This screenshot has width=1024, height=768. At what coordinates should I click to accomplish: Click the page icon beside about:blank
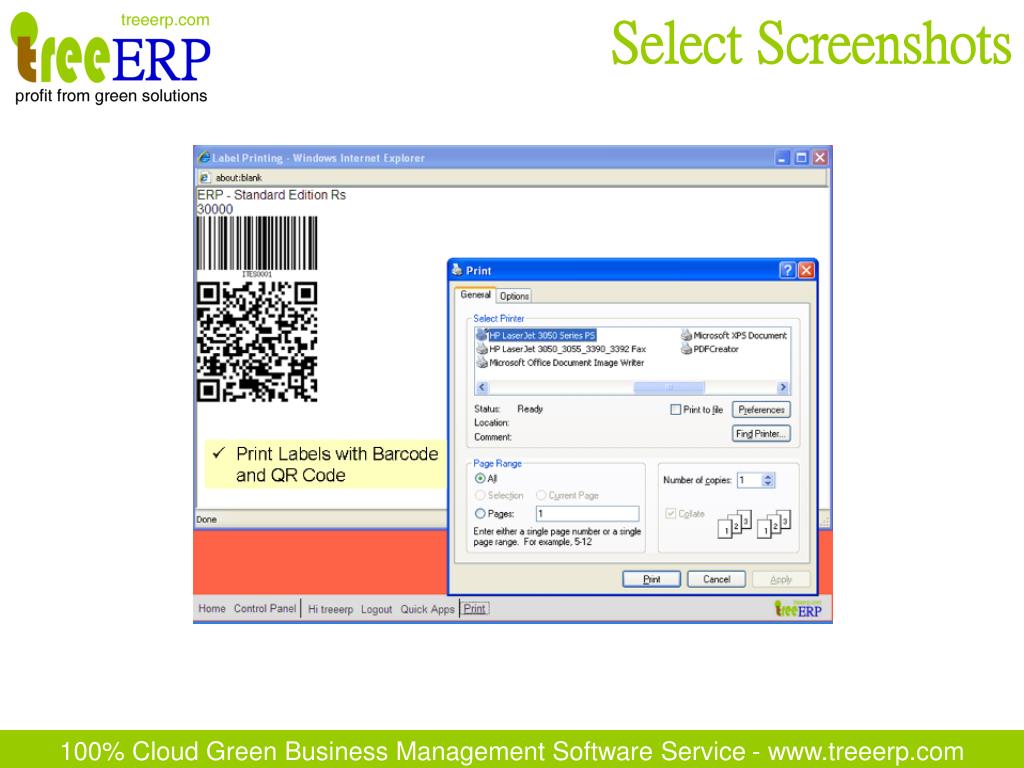[x=204, y=178]
